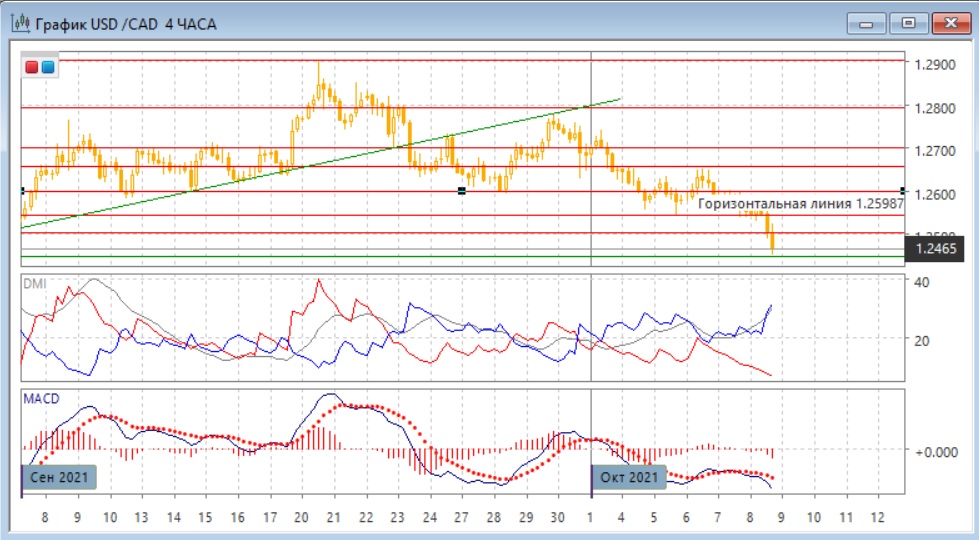The width and height of the screenshot is (979, 540).
Task: Click the 1.2900 price scale label
Action: (x=935, y=64)
